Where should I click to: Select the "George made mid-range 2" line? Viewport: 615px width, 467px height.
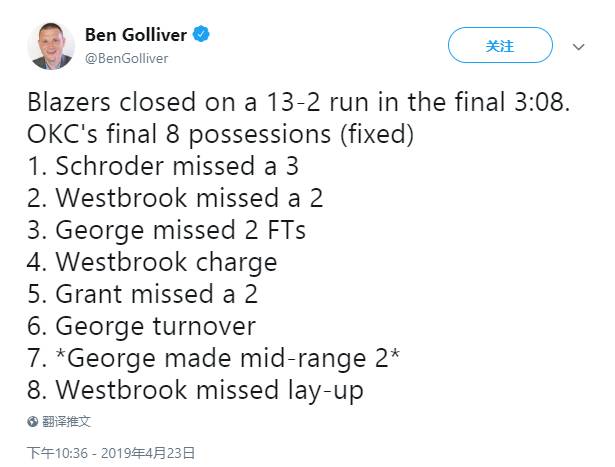(200, 358)
